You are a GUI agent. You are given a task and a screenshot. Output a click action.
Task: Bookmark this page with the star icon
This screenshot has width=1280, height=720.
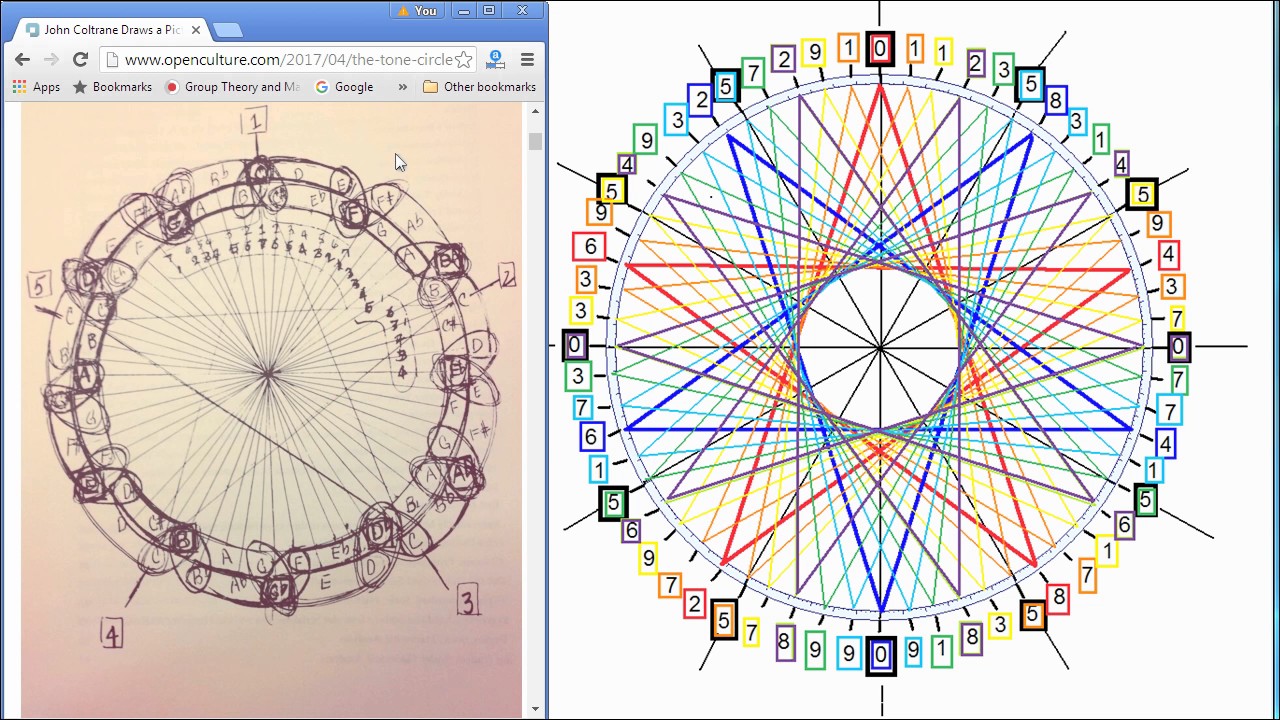463,60
